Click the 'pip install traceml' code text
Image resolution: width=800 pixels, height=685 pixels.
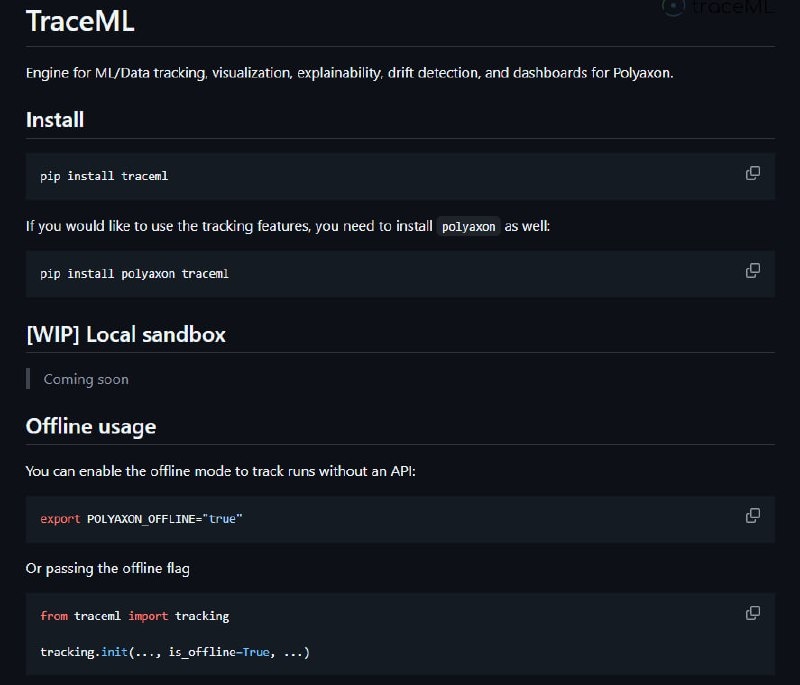click(104, 176)
